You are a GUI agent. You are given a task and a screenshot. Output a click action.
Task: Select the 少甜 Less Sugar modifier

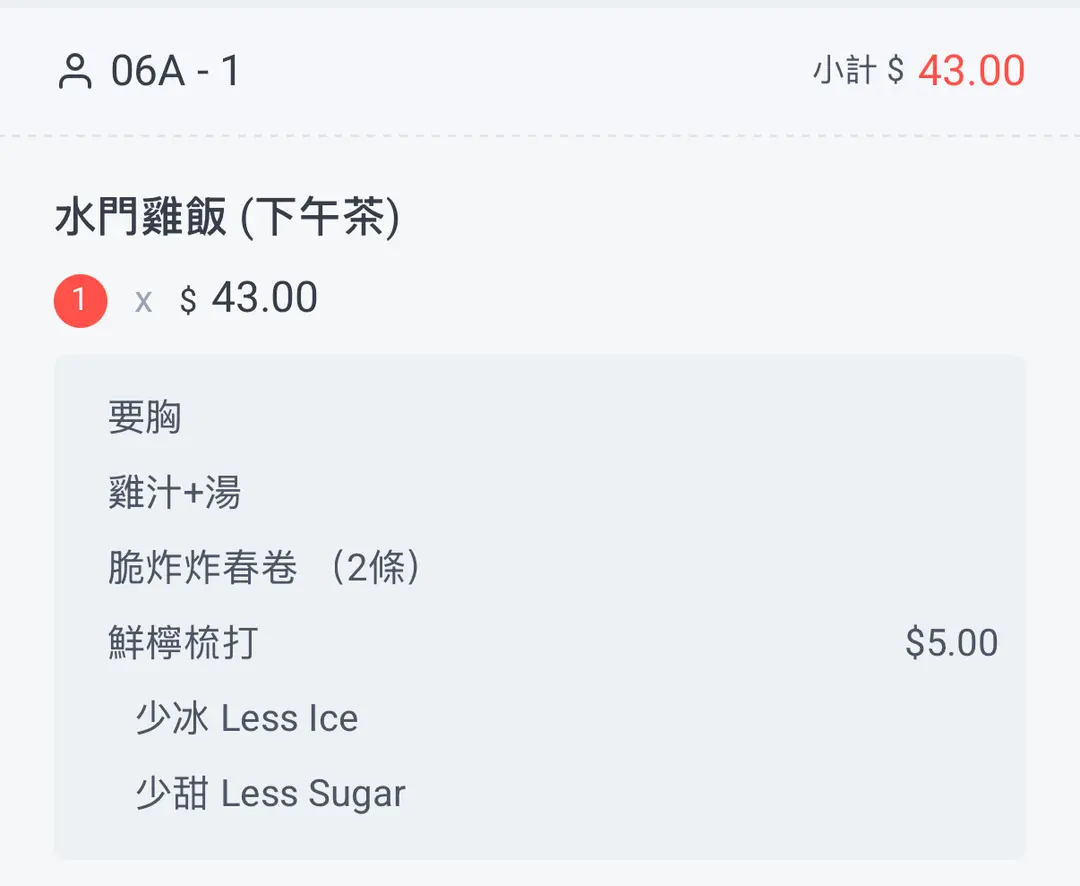click(x=270, y=794)
